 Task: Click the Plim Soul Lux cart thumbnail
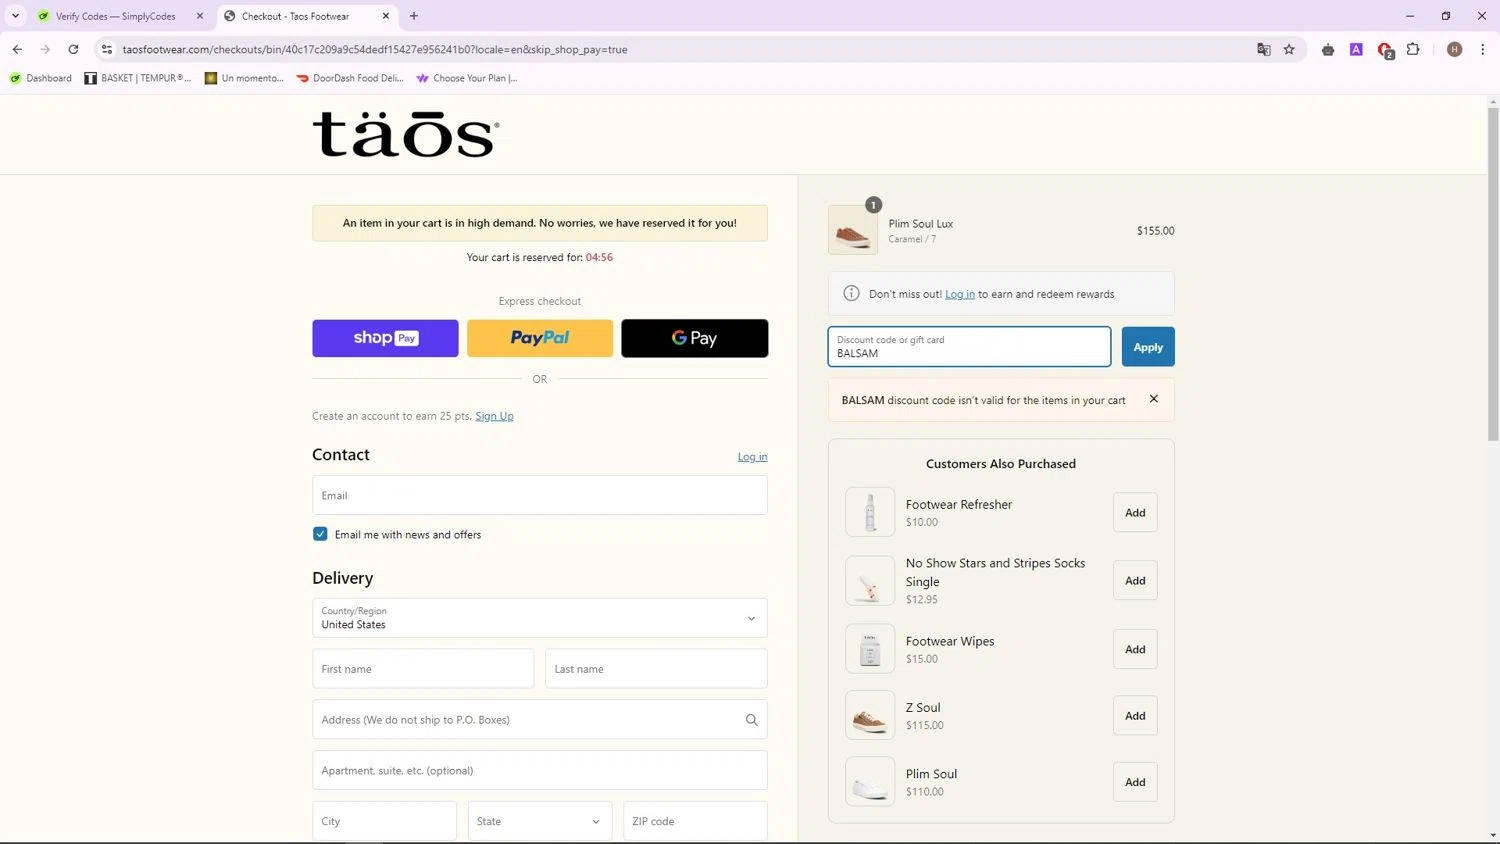[x=853, y=230]
